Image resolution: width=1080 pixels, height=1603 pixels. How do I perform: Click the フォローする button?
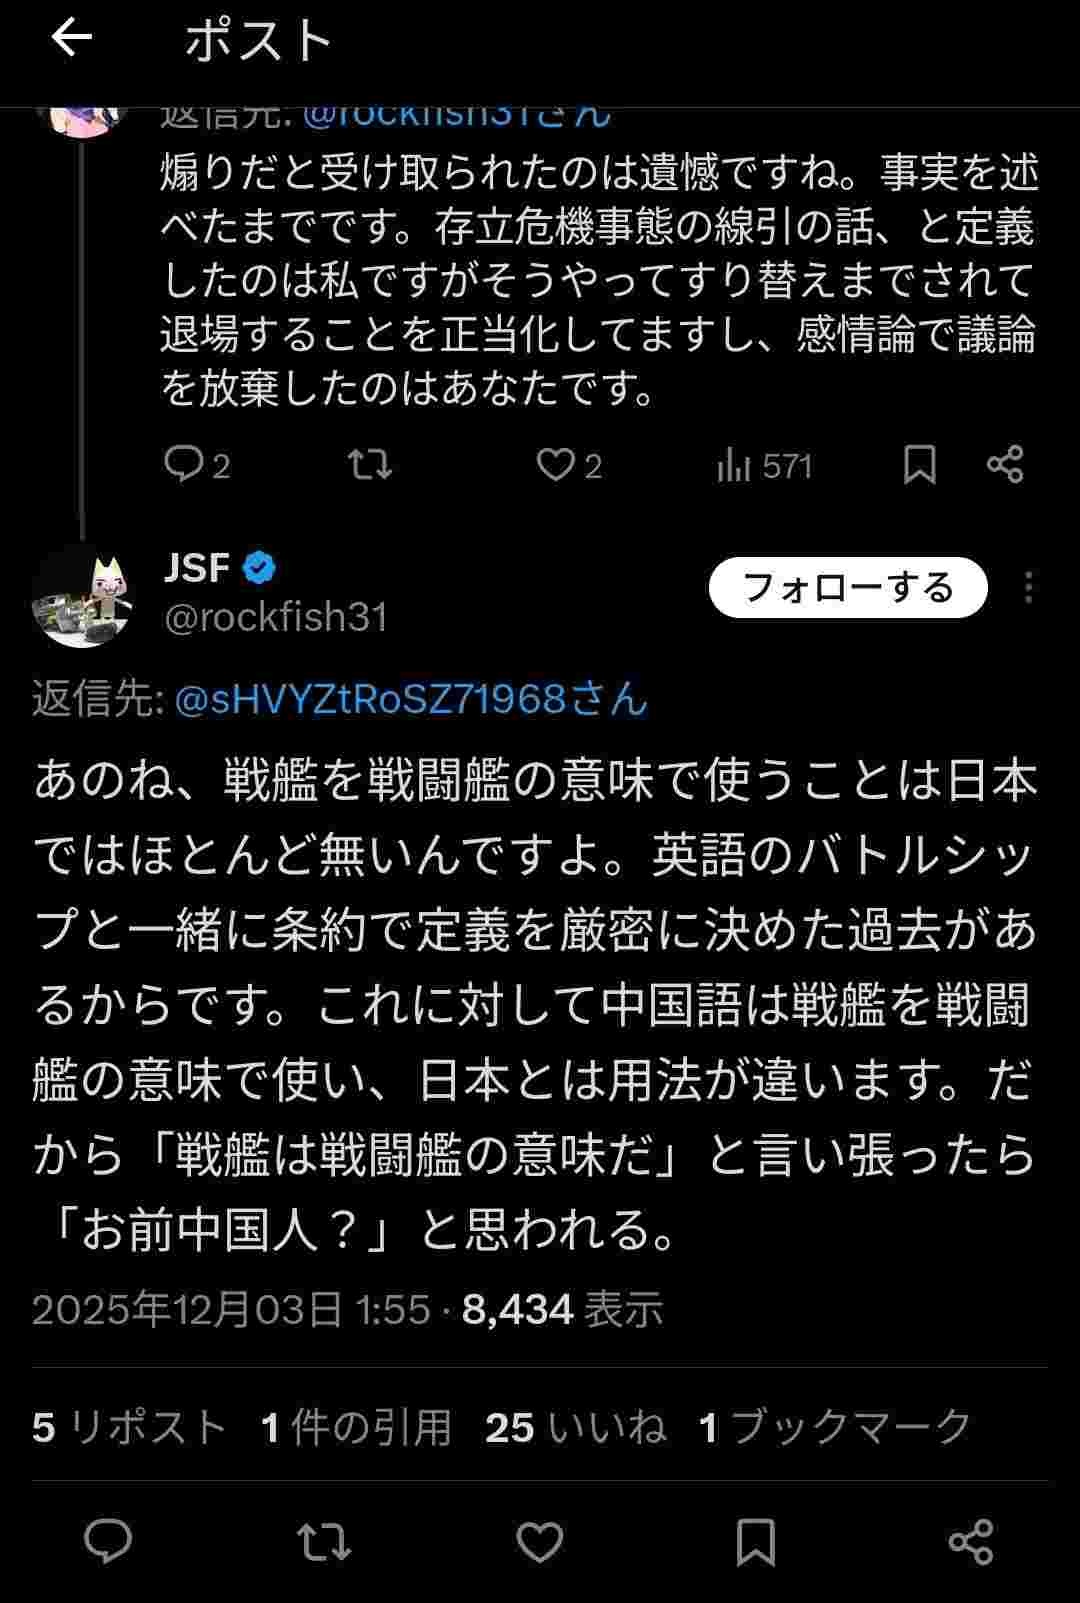848,587
